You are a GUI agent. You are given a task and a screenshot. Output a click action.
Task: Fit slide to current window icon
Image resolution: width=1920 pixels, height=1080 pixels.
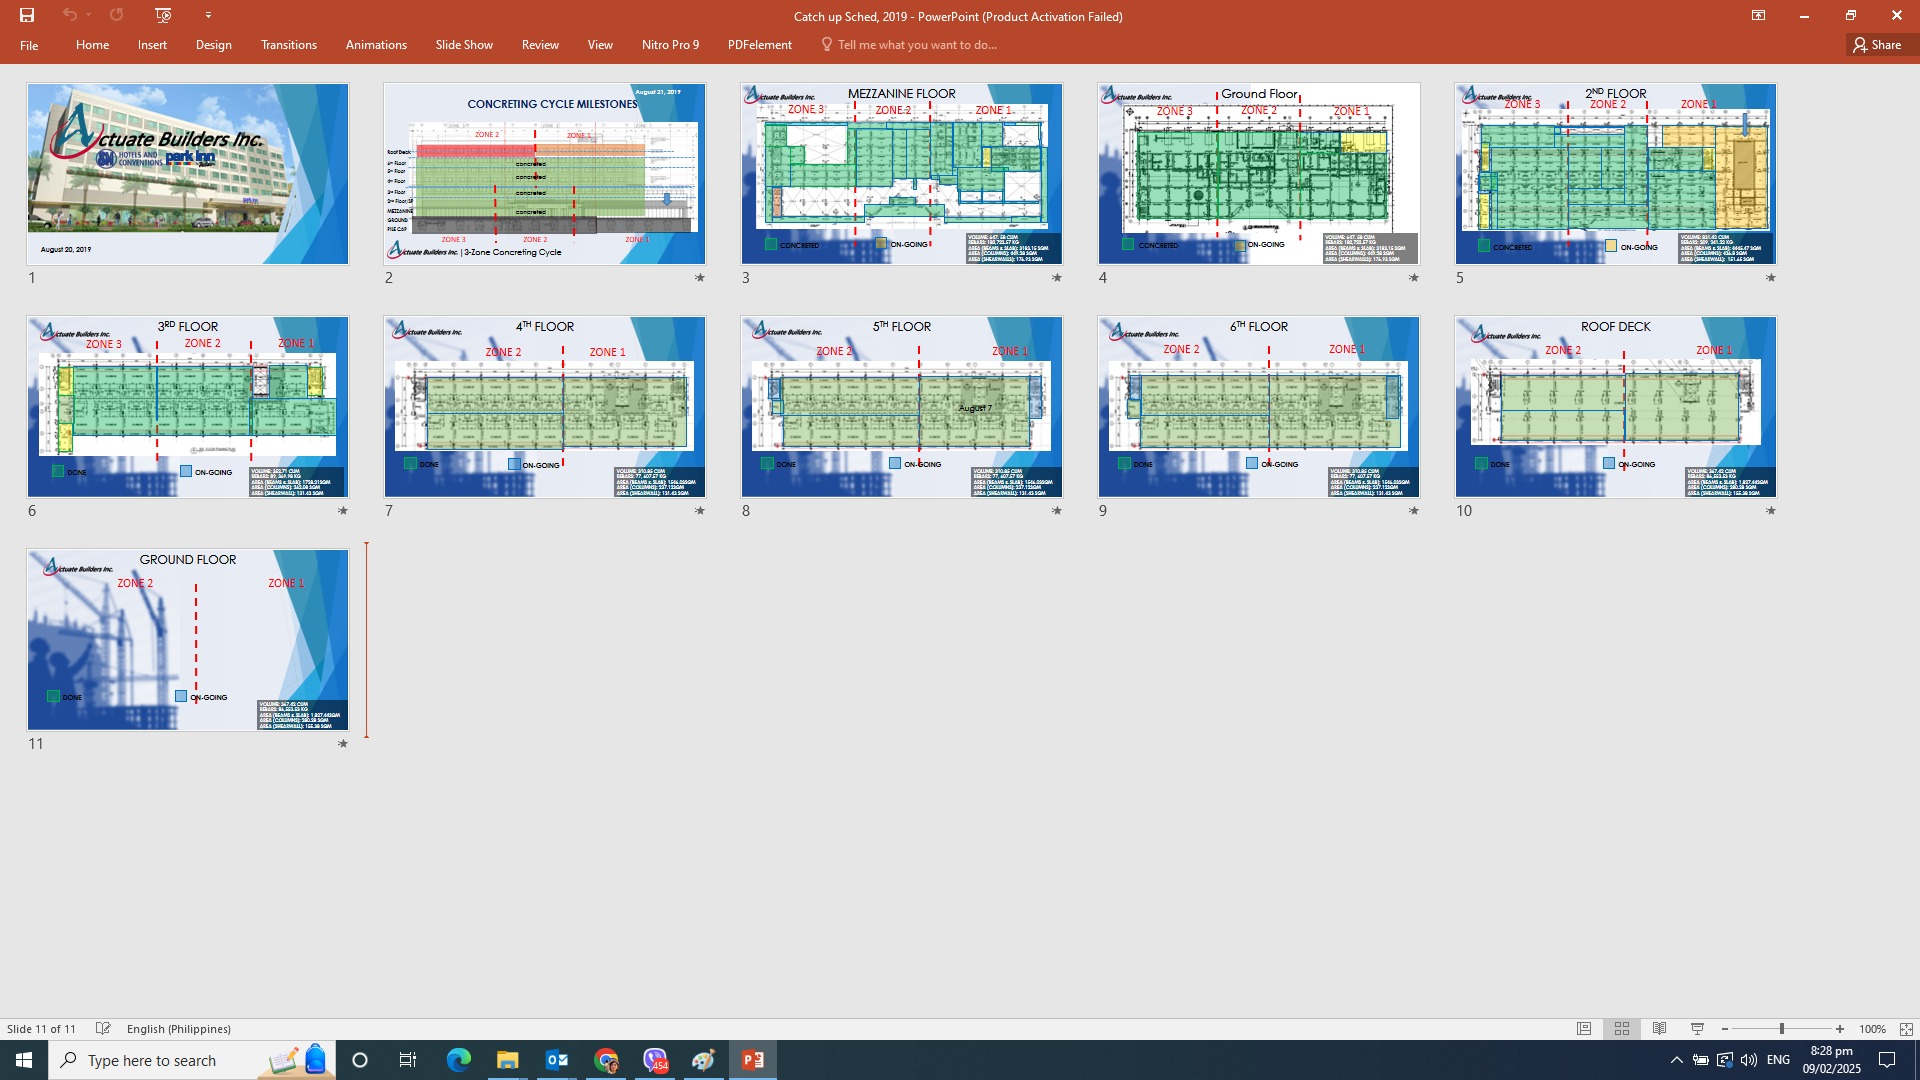[1906, 1029]
